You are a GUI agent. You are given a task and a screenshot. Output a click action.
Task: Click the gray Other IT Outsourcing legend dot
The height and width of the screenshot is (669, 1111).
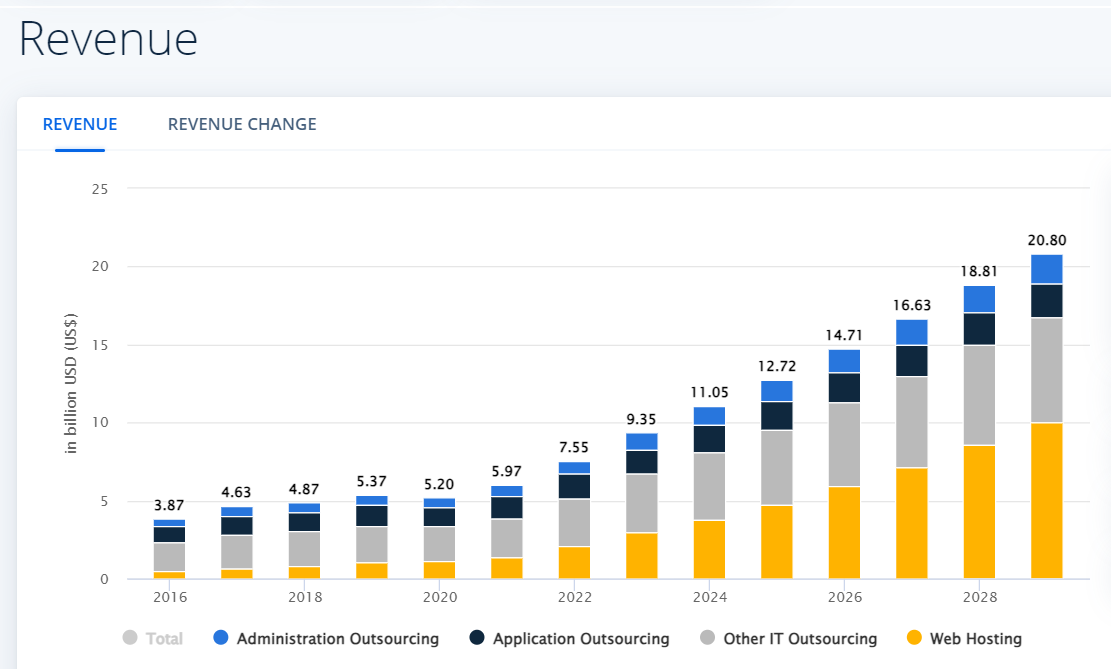pyautogui.click(x=707, y=637)
